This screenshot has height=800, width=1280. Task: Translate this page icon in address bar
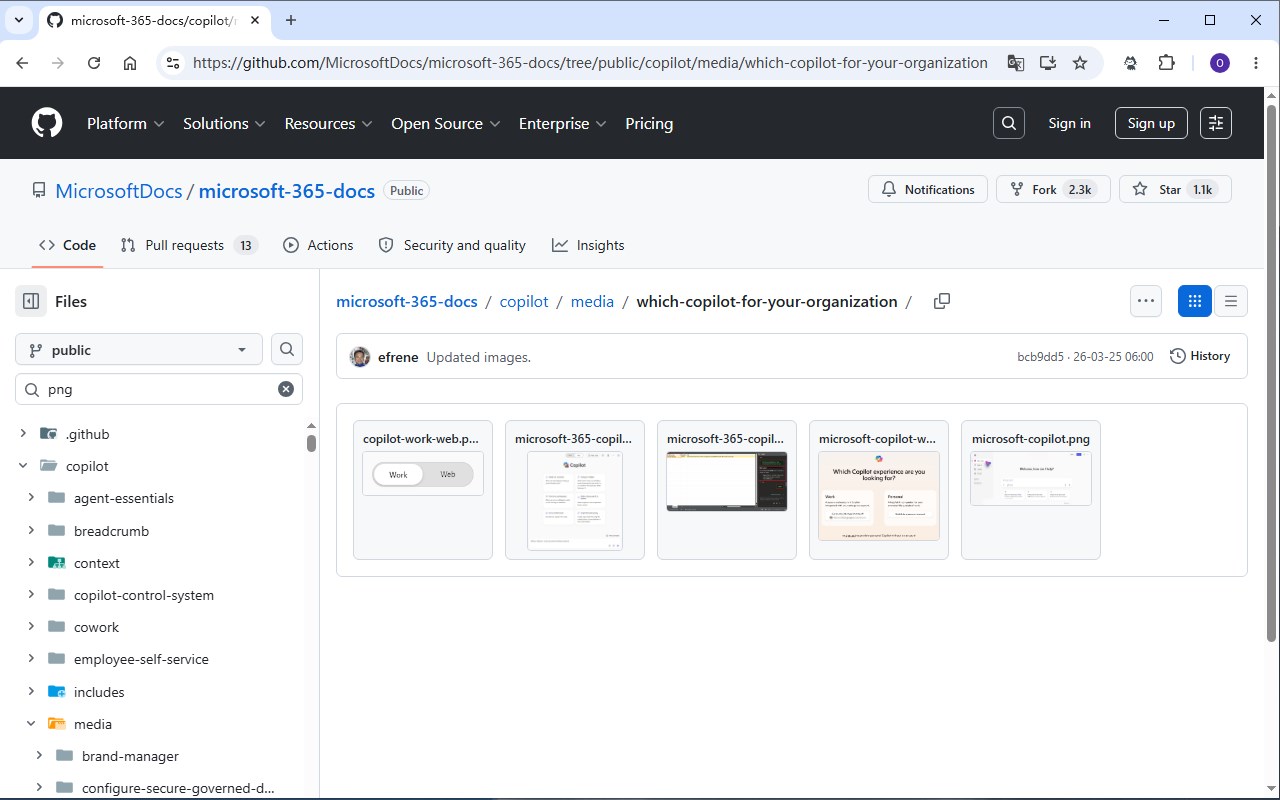[x=1016, y=63]
